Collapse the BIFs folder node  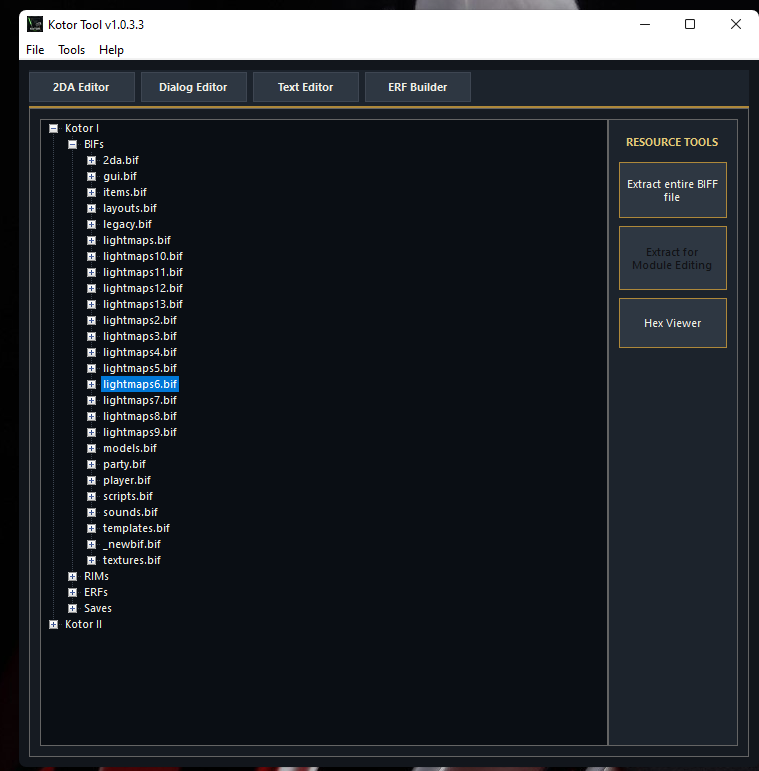click(x=72, y=144)
